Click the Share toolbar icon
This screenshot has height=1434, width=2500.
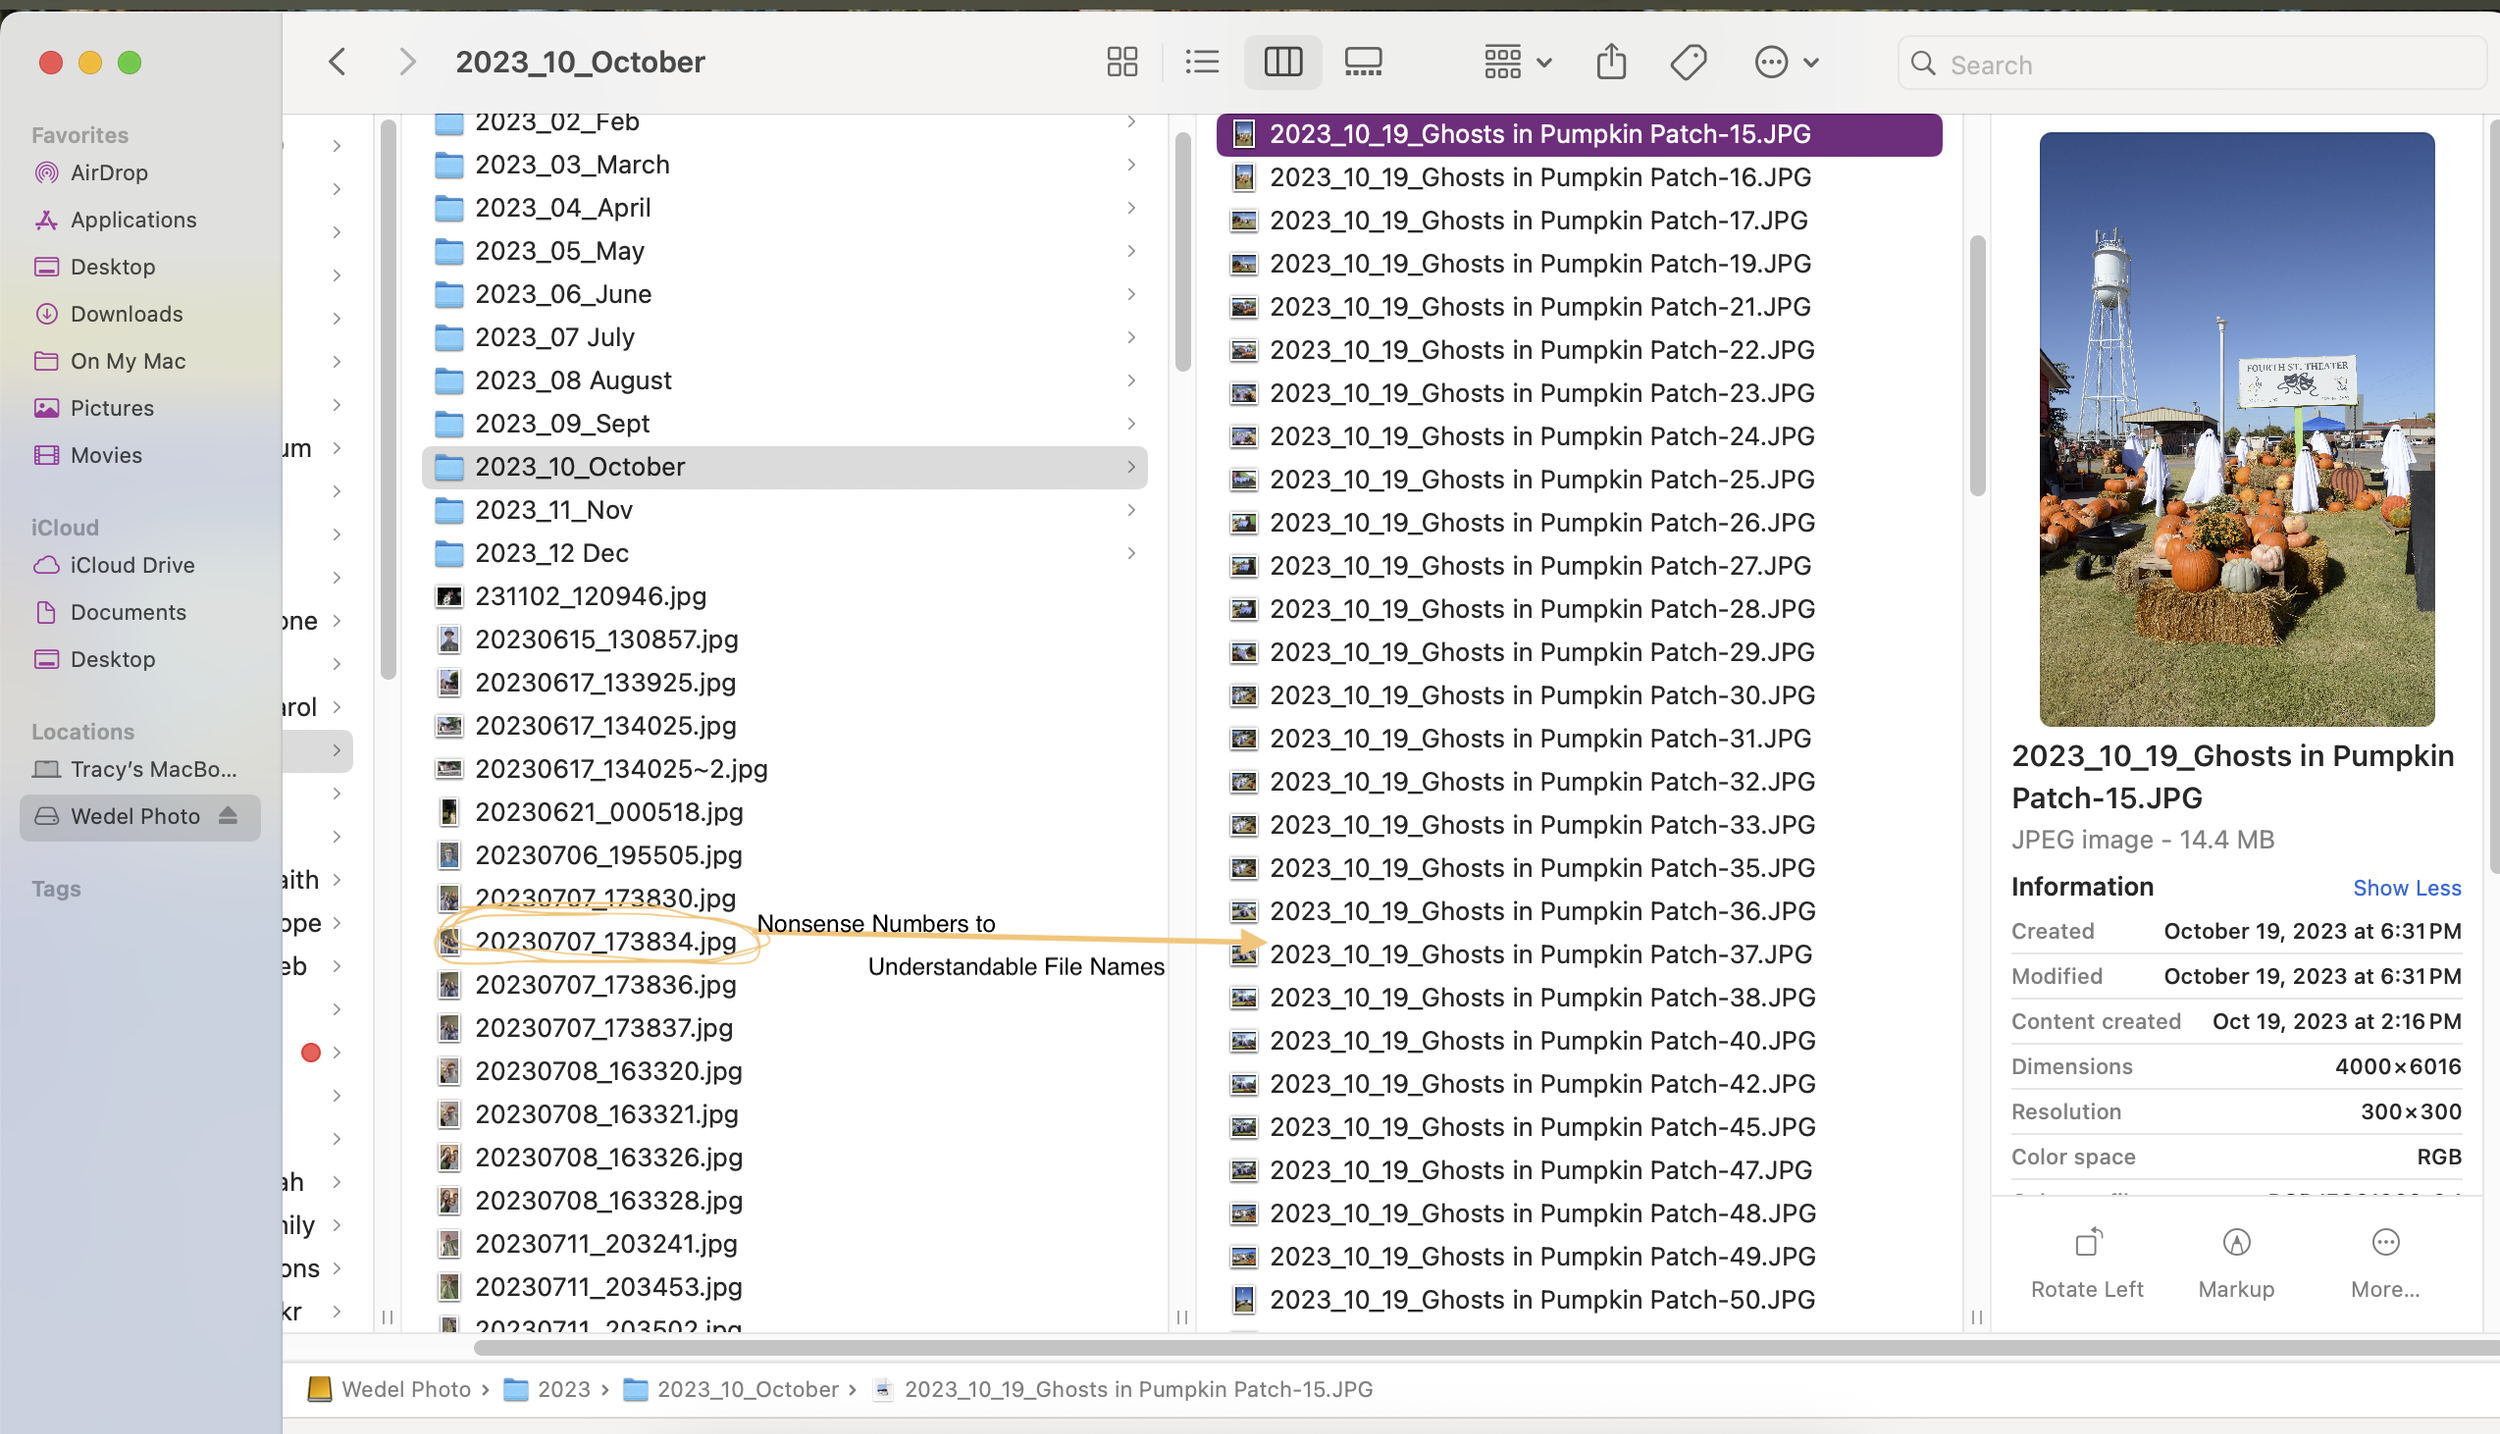tap(1611, 62)
